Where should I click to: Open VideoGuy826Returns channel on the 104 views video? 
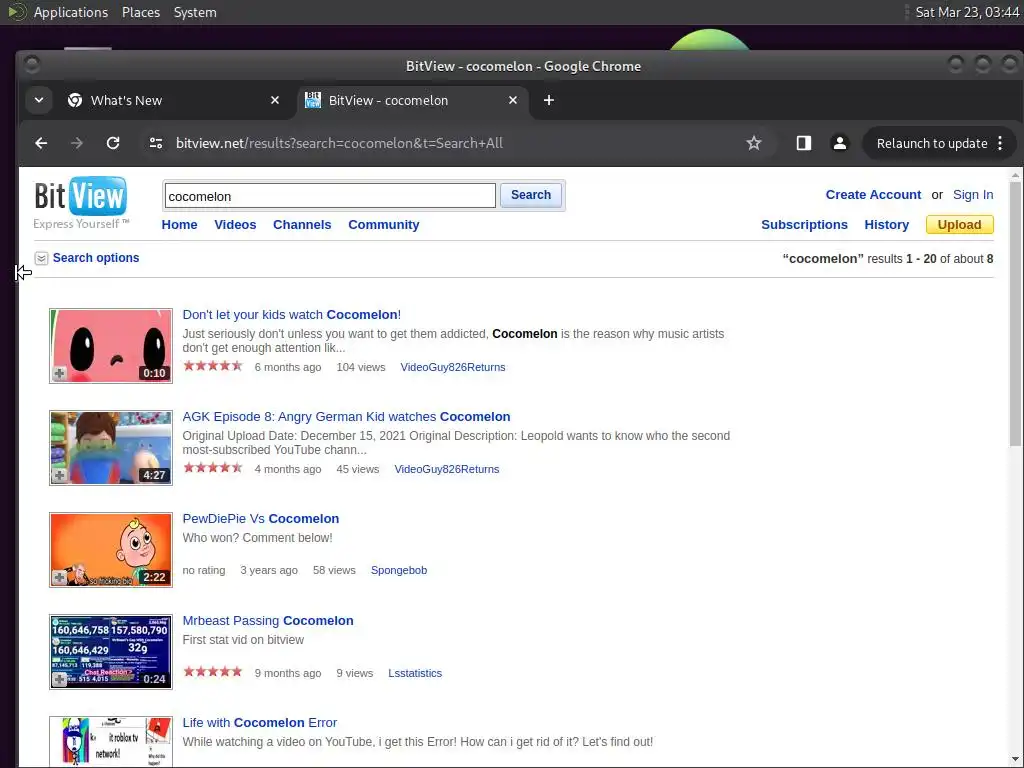click(x=453, y=367)
